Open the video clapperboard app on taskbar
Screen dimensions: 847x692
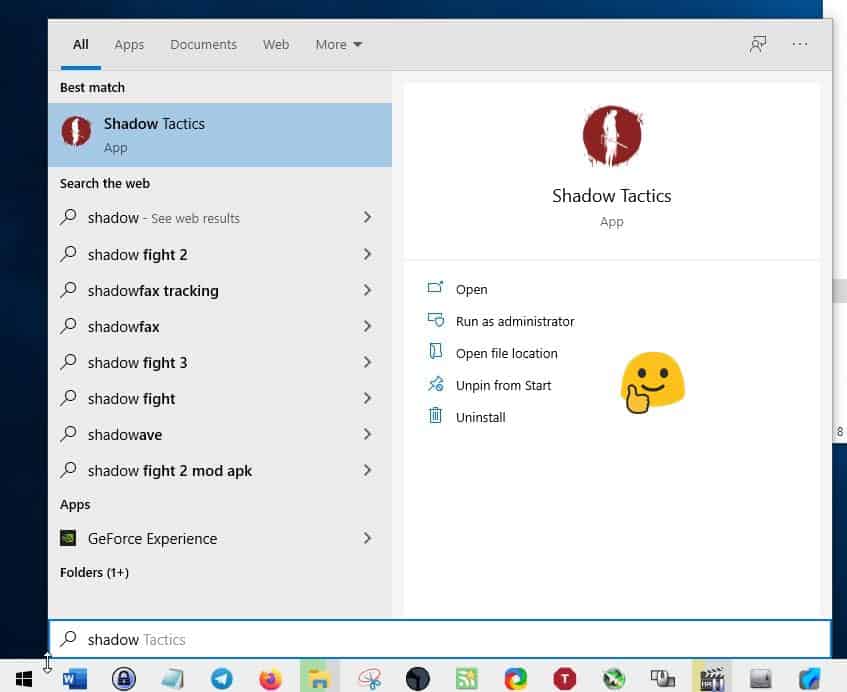tap(712, 678)
